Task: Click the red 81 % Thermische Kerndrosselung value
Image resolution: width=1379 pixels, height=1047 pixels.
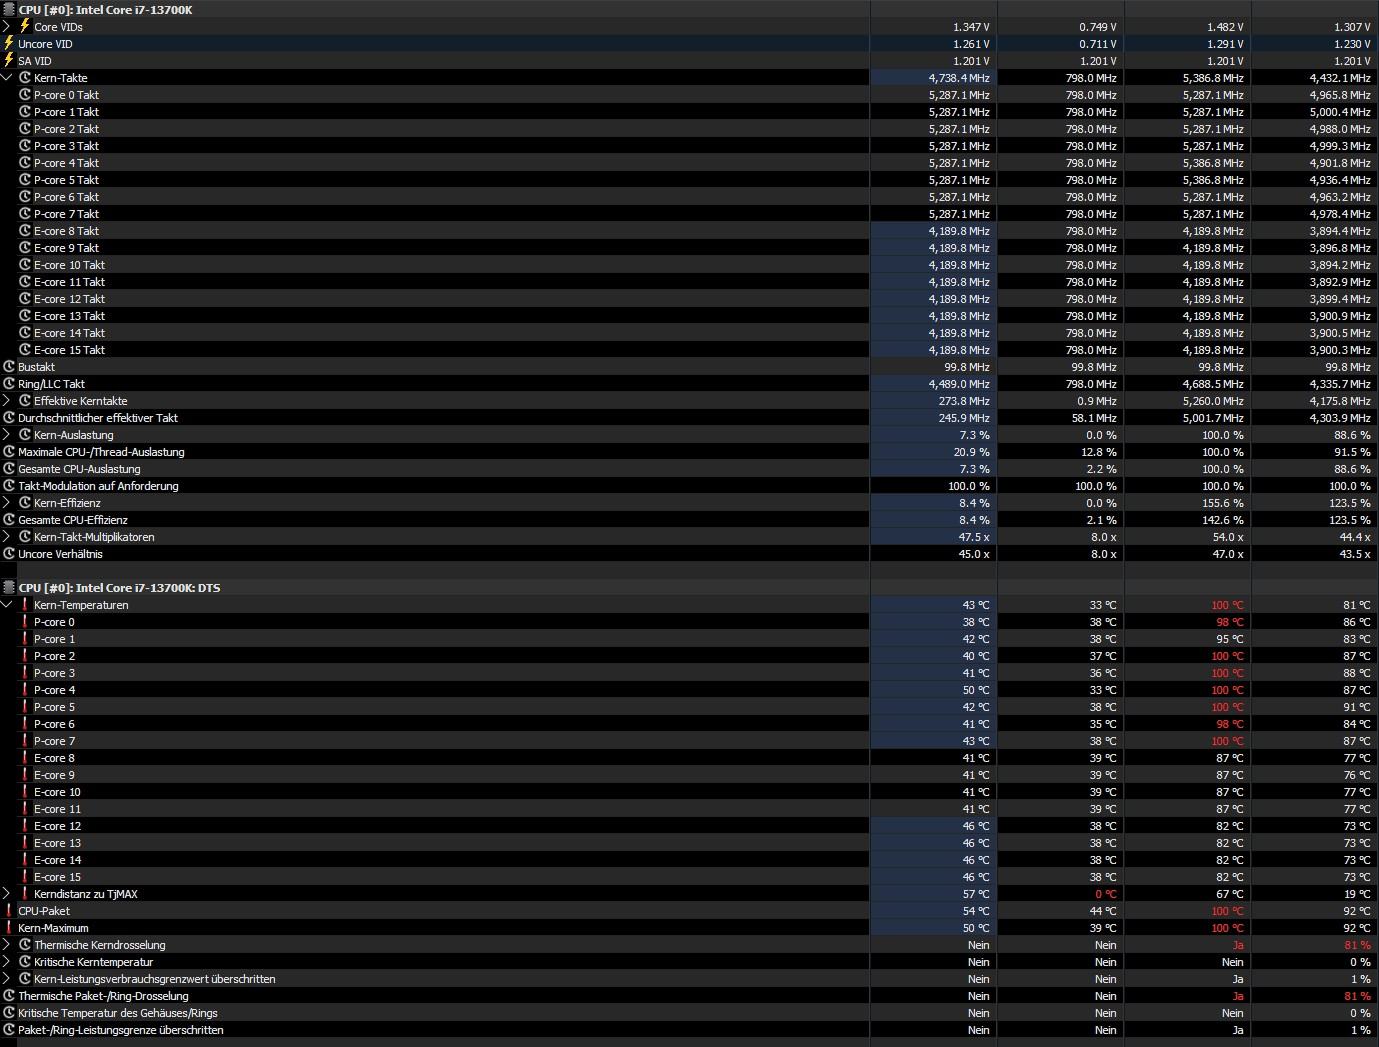Action: tap(1357, 945)
